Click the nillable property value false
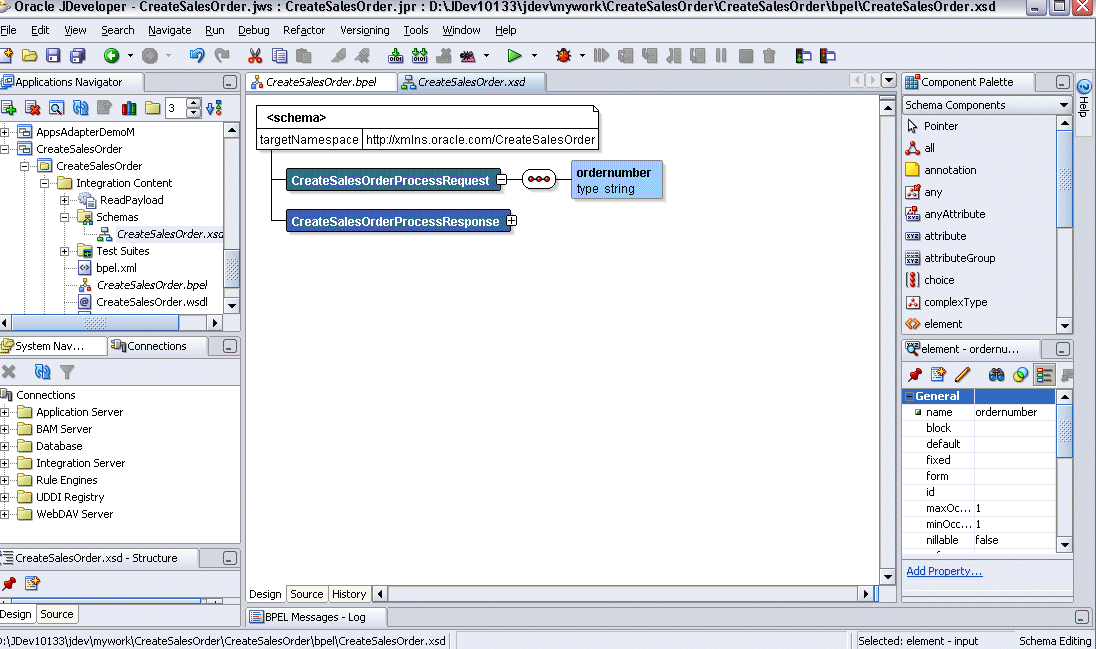Viewport: 1096px width, 649px height. pyautogui.click(x=1014, y=540)
